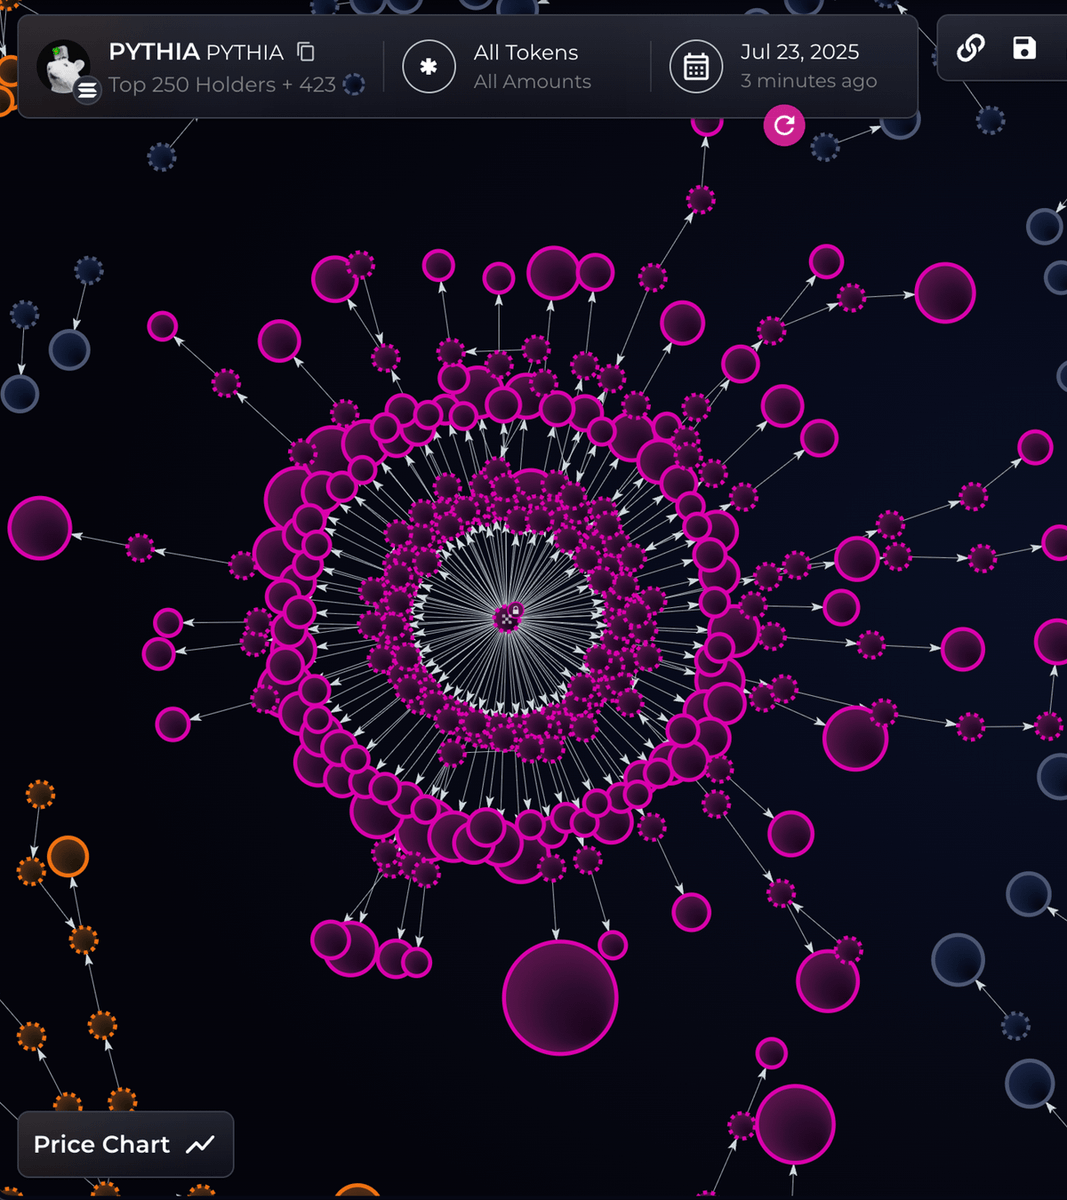Open the Price Chart panel
Screen dimensions: 1067x1200
tap(126, 1144)
